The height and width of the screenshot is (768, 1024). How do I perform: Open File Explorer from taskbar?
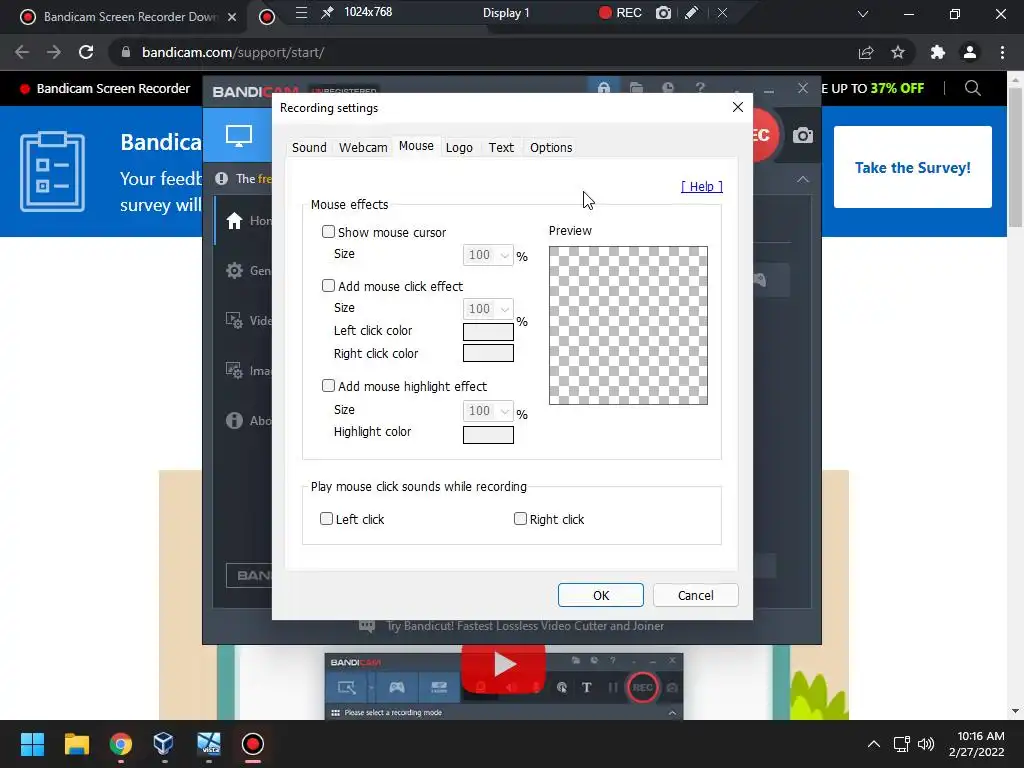tap(76, 744)
